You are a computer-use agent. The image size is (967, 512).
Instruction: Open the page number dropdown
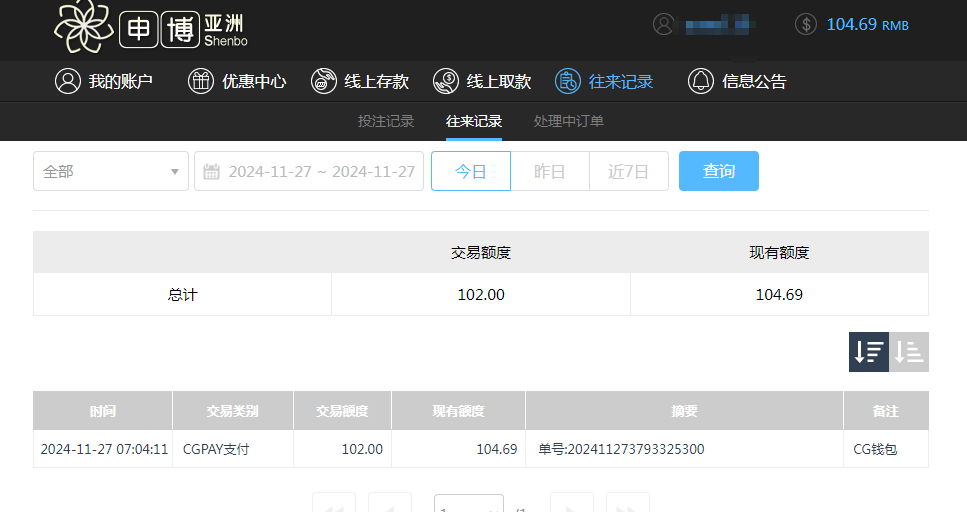click(x=469, y=505)
